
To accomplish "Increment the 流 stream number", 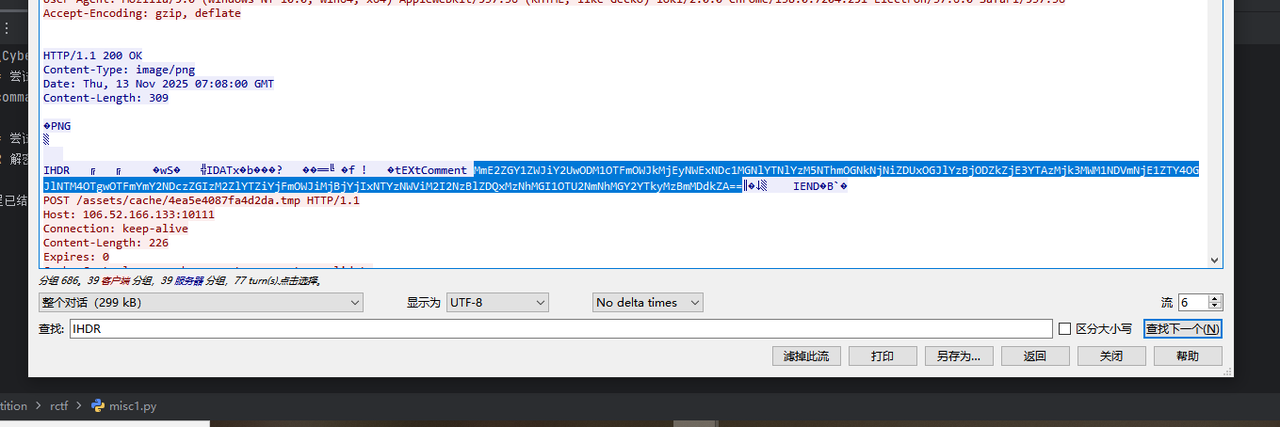I will [x=1215, y=298].
